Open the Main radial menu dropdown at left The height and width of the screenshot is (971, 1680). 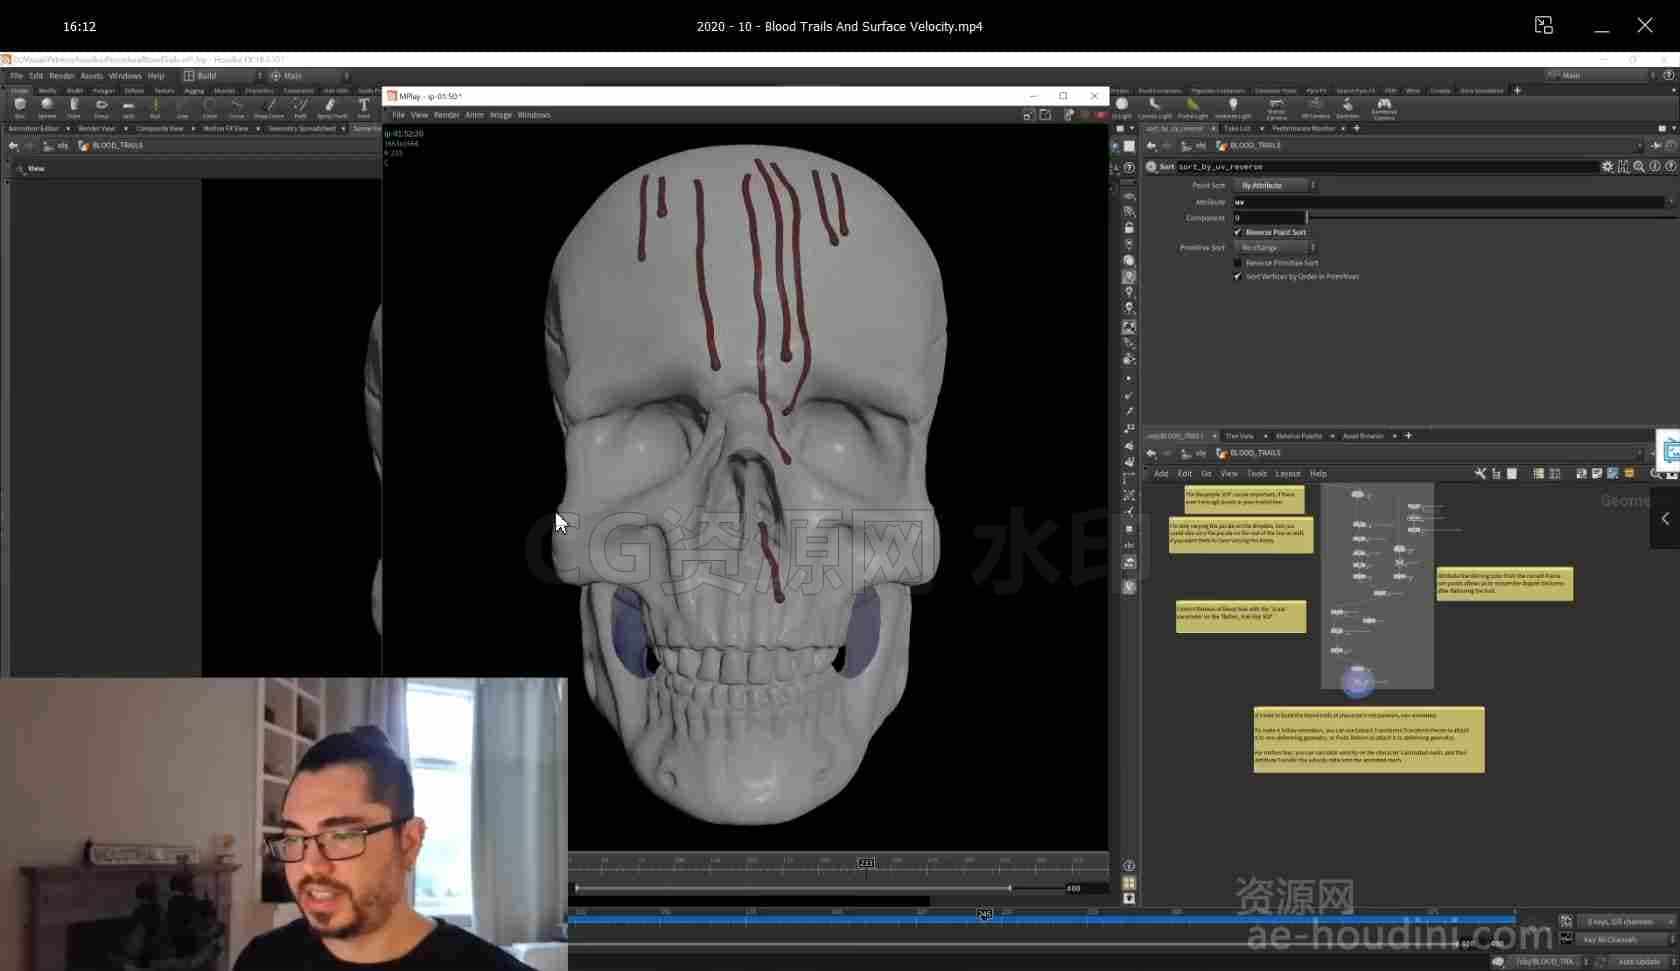309,76
